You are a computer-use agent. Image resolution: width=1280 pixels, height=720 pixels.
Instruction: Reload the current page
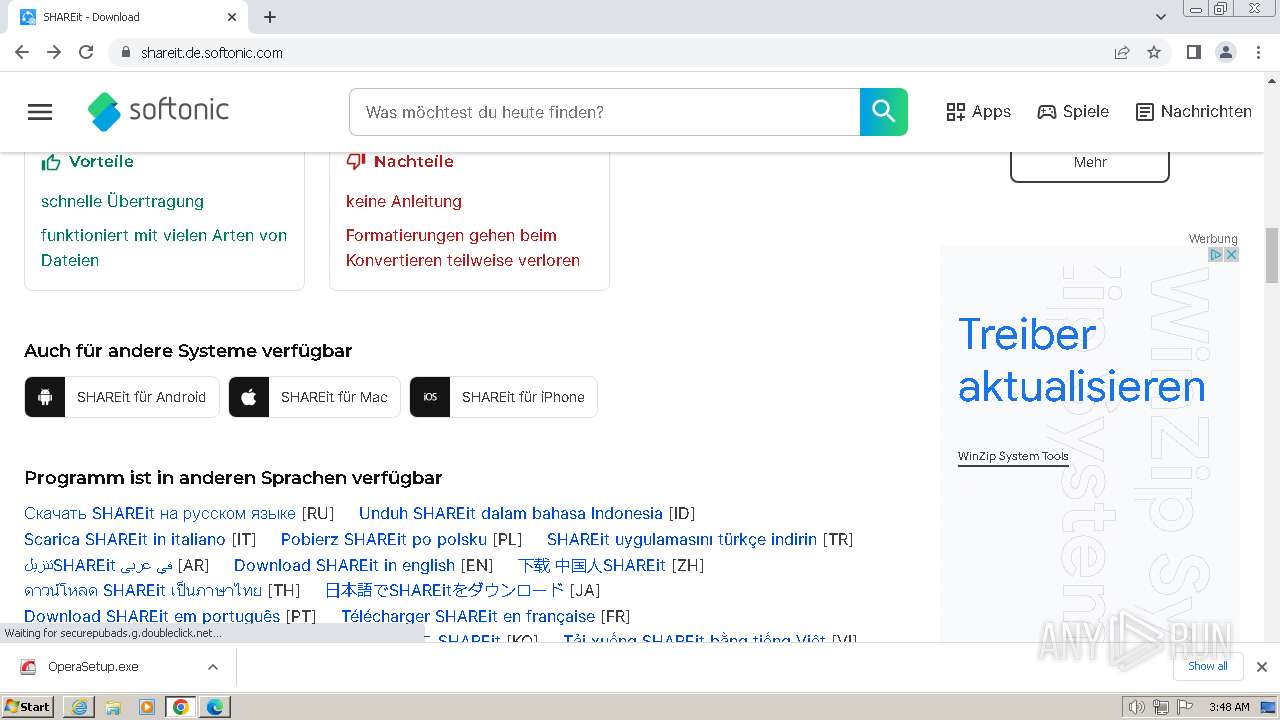pos(86,52)
